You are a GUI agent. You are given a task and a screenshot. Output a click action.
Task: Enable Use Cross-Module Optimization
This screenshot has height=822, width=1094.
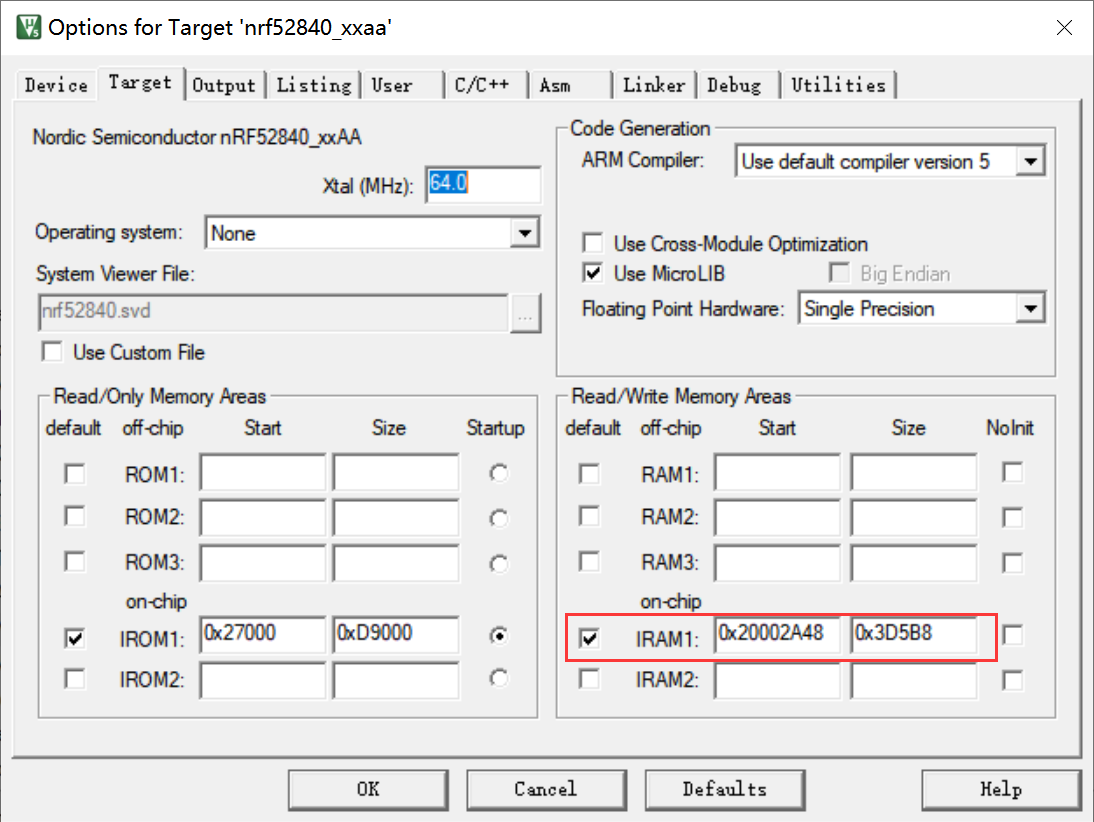tap(592, 244)
